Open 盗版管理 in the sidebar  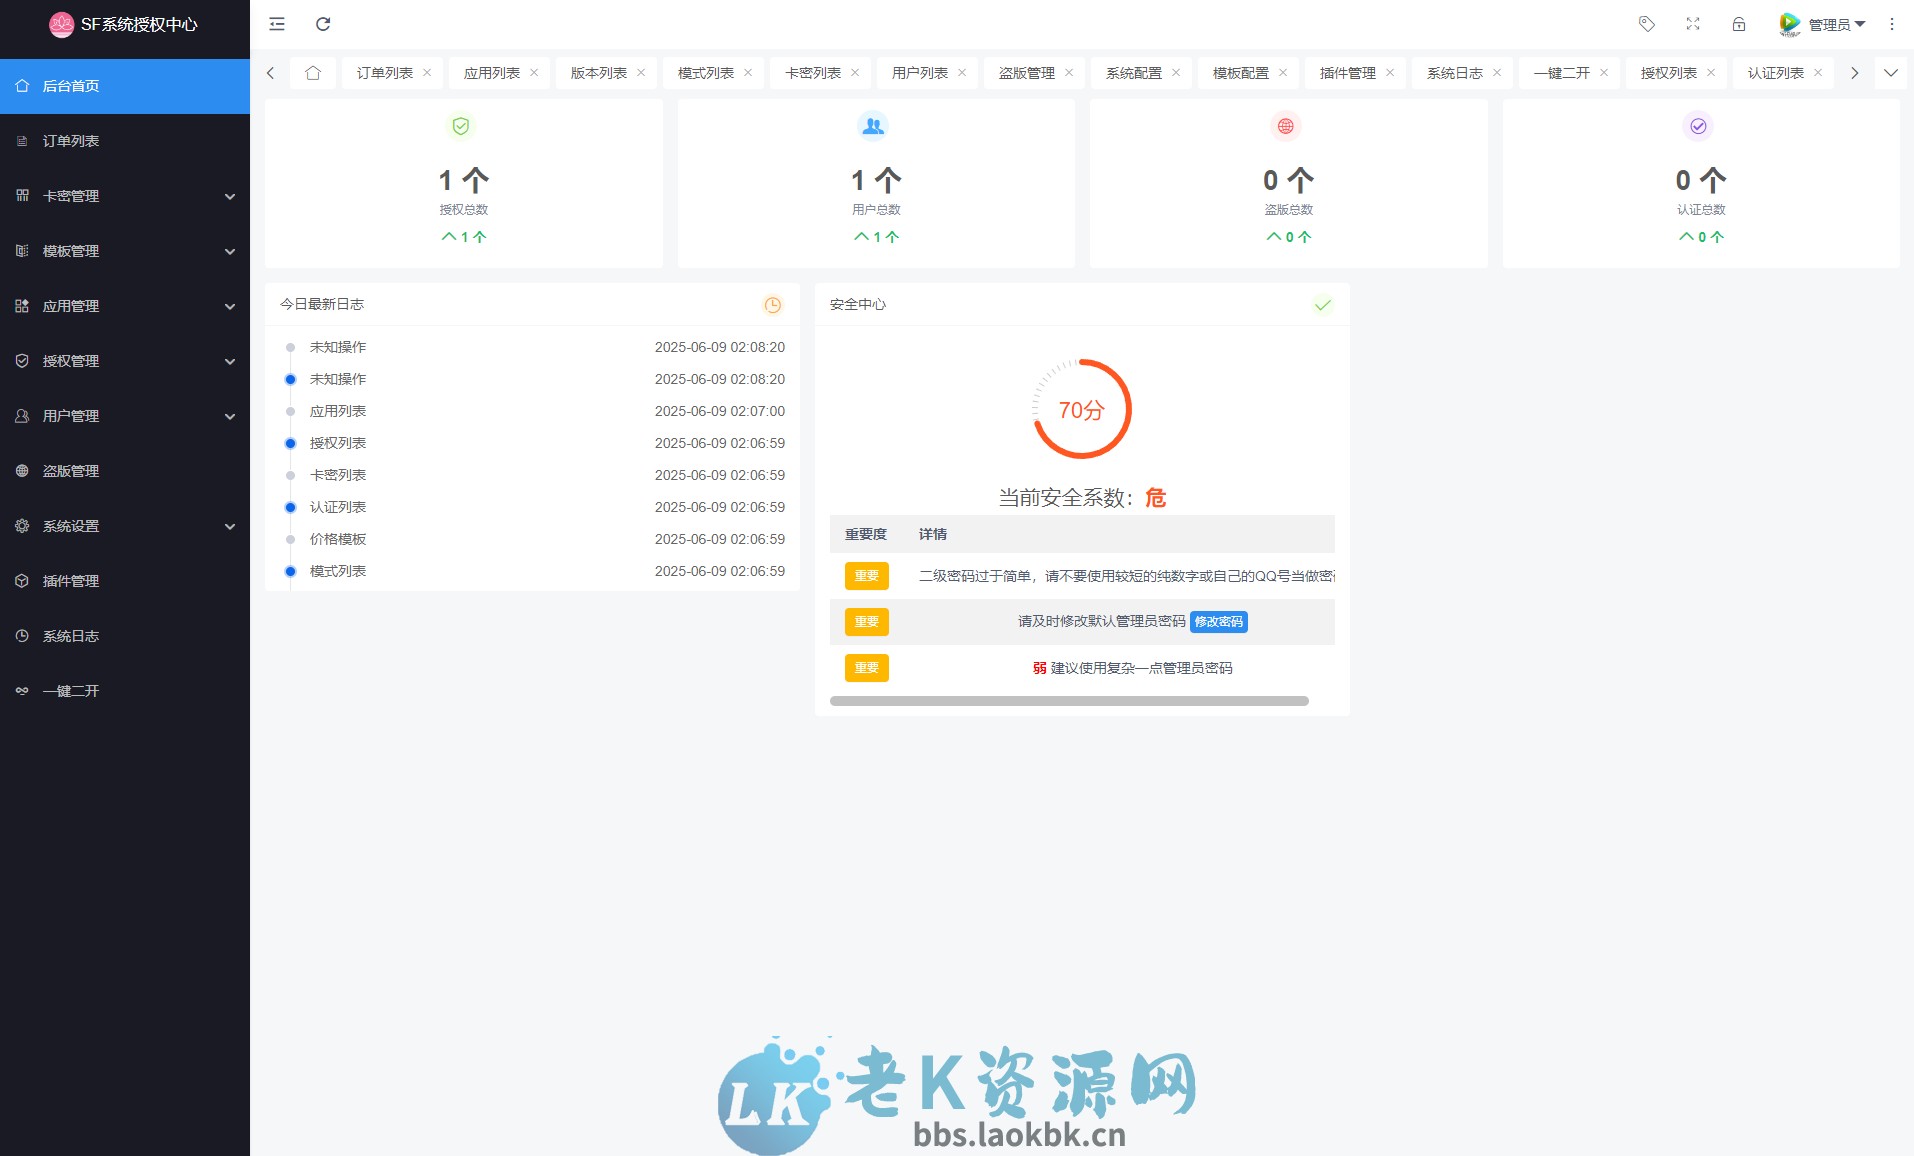(70, 470)
